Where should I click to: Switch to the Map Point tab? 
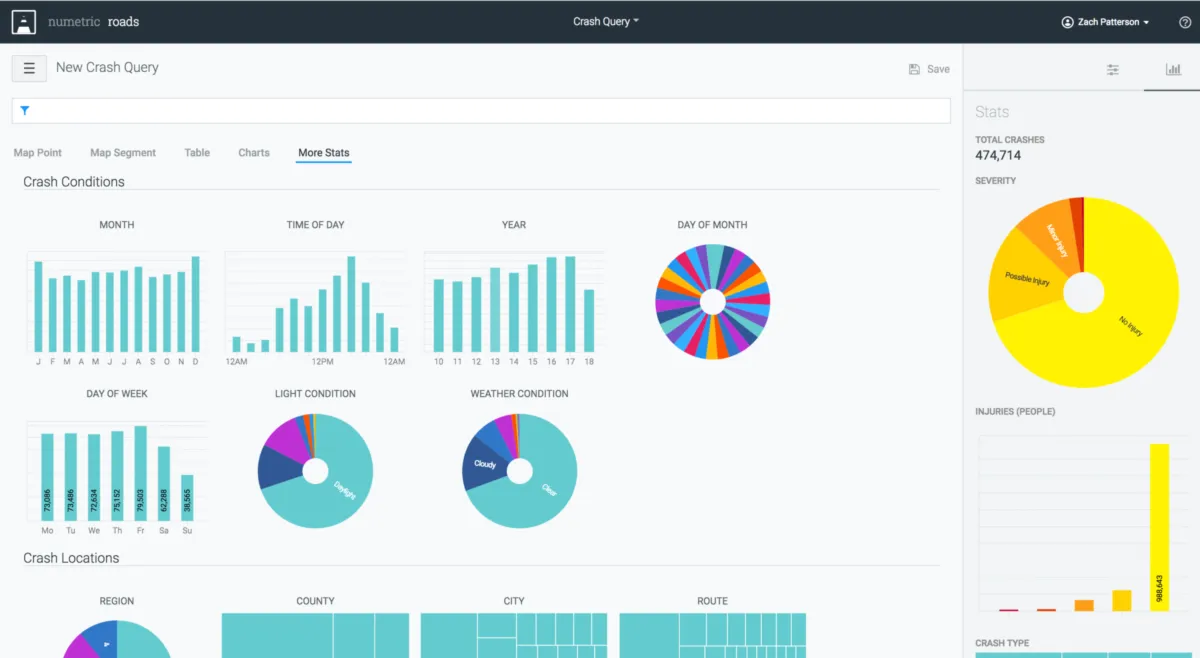(x=38, y=153)
